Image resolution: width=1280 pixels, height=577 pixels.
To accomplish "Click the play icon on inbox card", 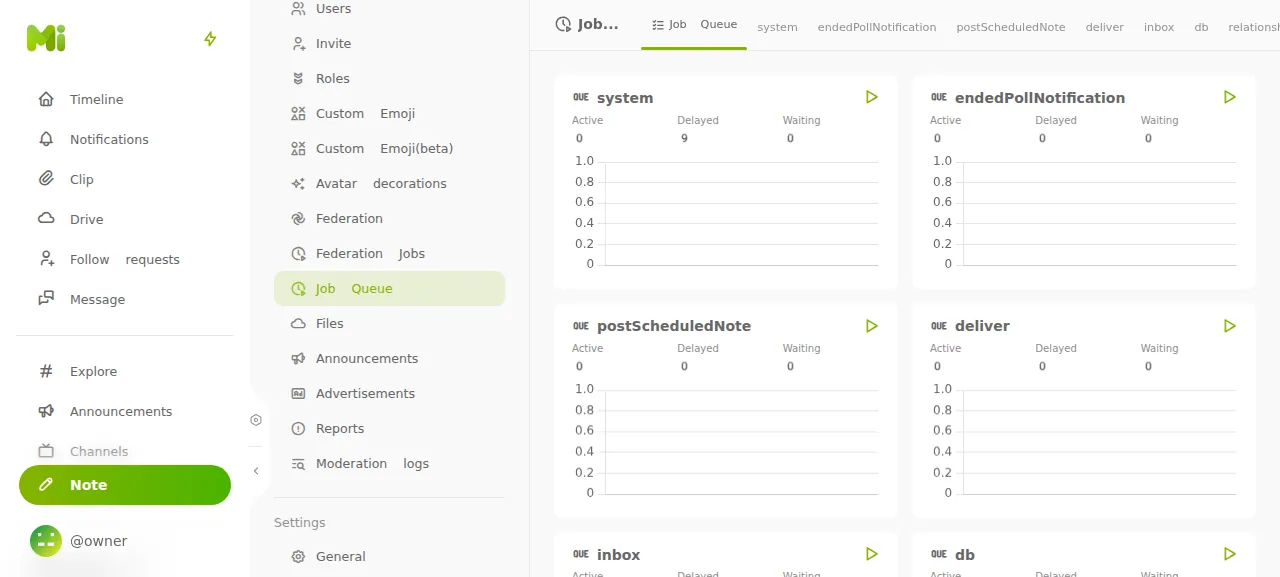I will [x=872, y=554].
